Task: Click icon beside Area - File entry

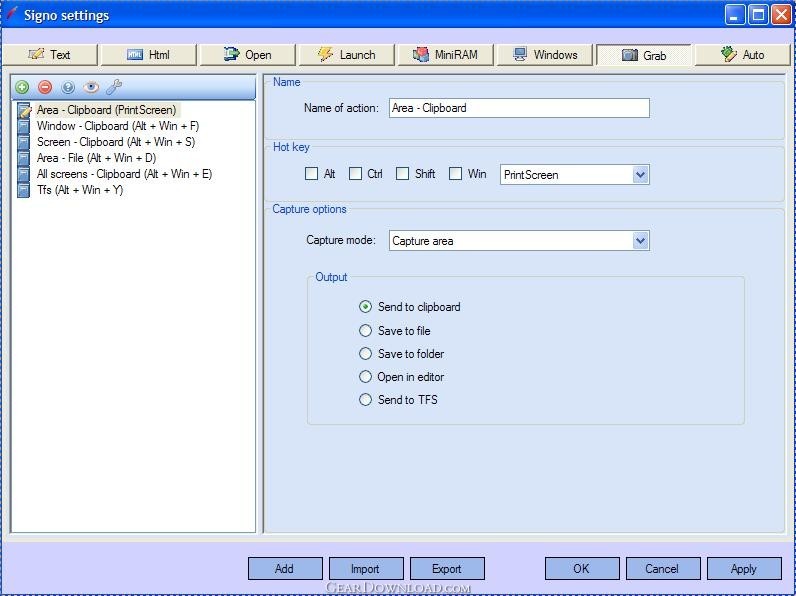Action: 23,158
